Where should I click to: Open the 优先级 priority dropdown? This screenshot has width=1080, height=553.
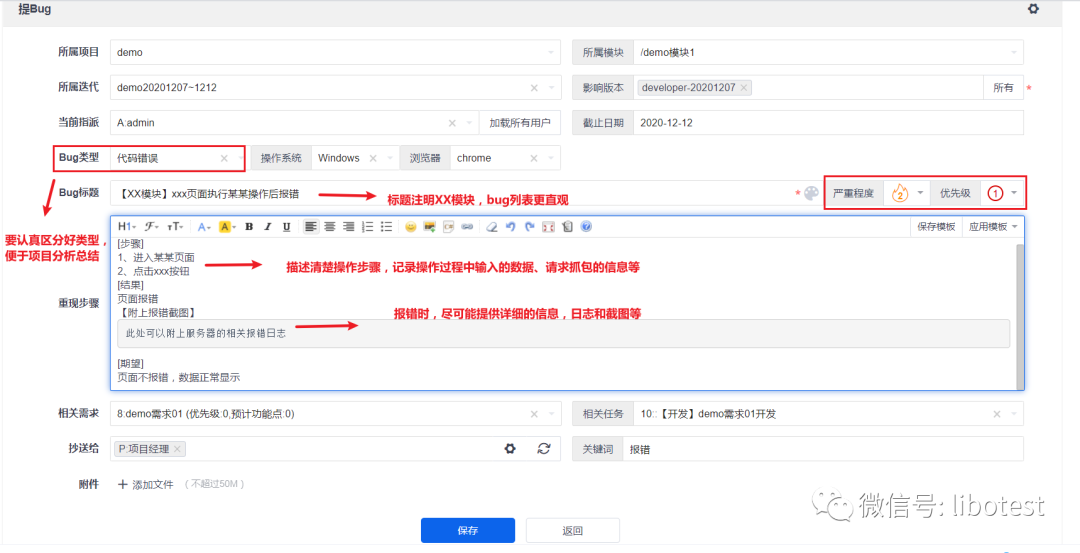pyautogui.click(x=1001, y=194)
